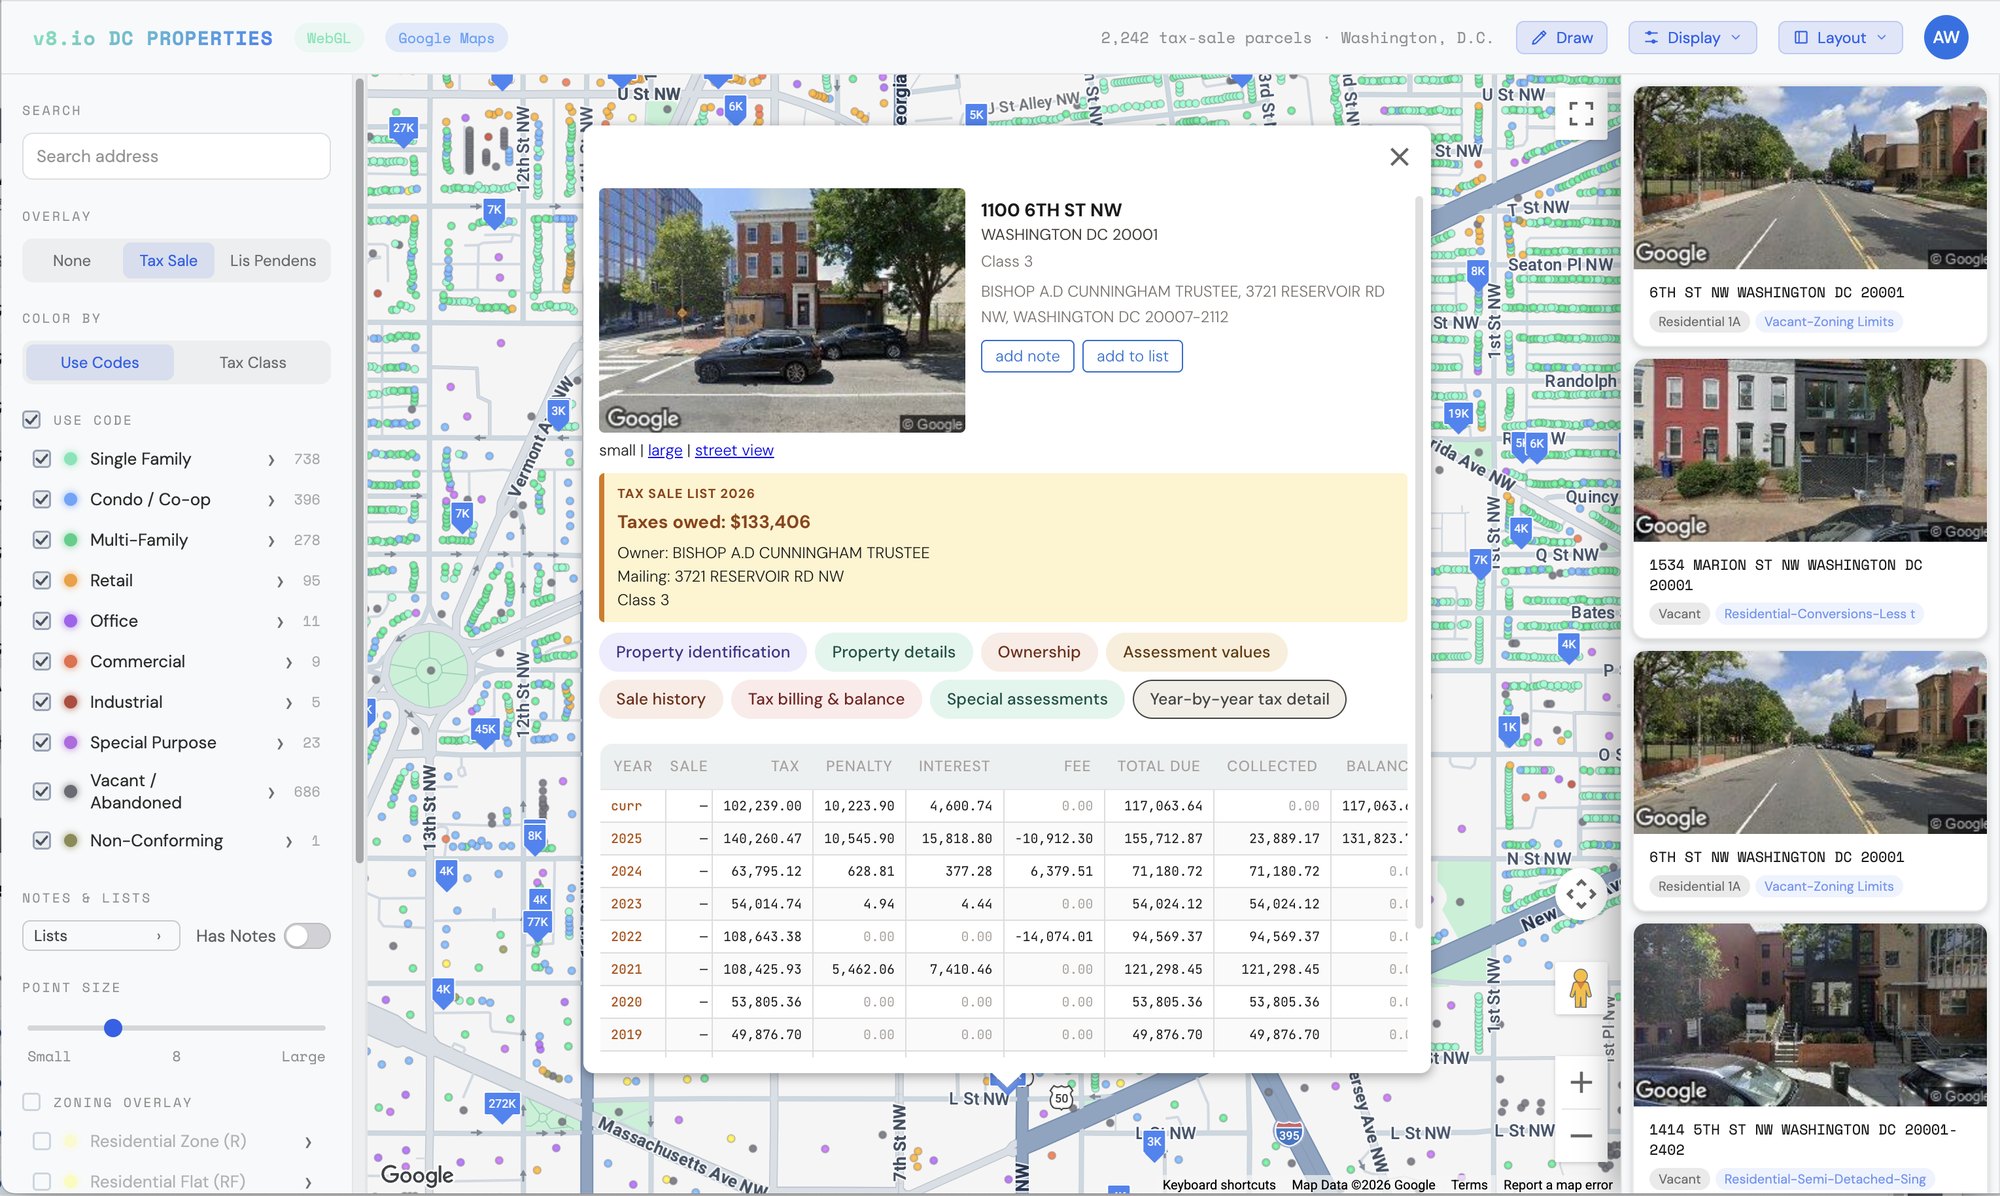
Task: Open Street View pegman icon
Action: (1581, 988)
